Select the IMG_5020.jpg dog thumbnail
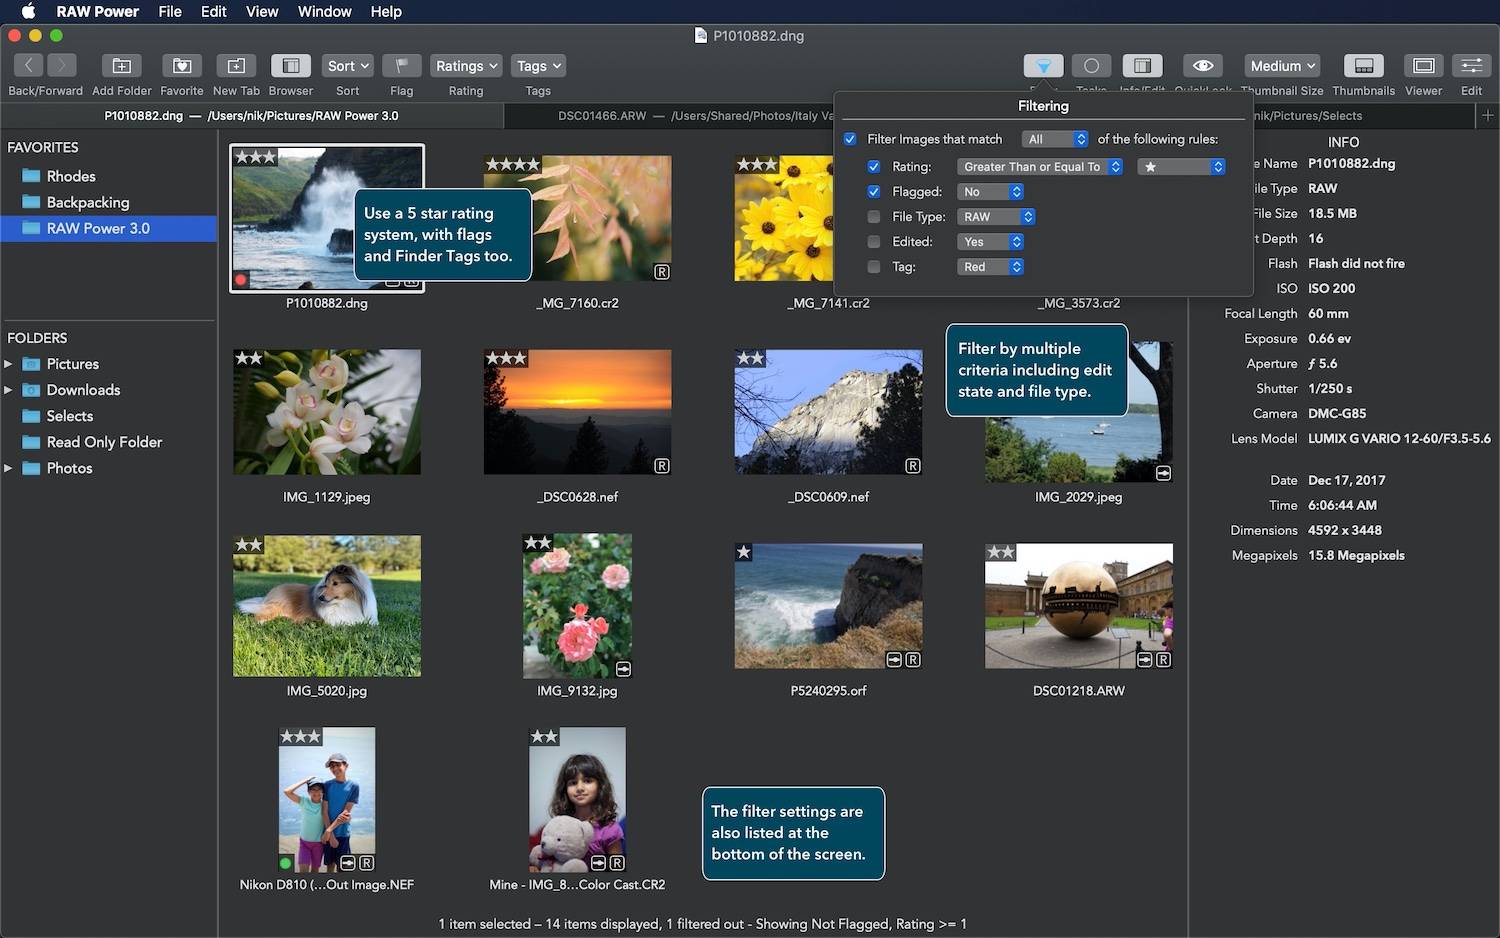Viewport: 1500px width, 938px height. (x=327, y=606)
